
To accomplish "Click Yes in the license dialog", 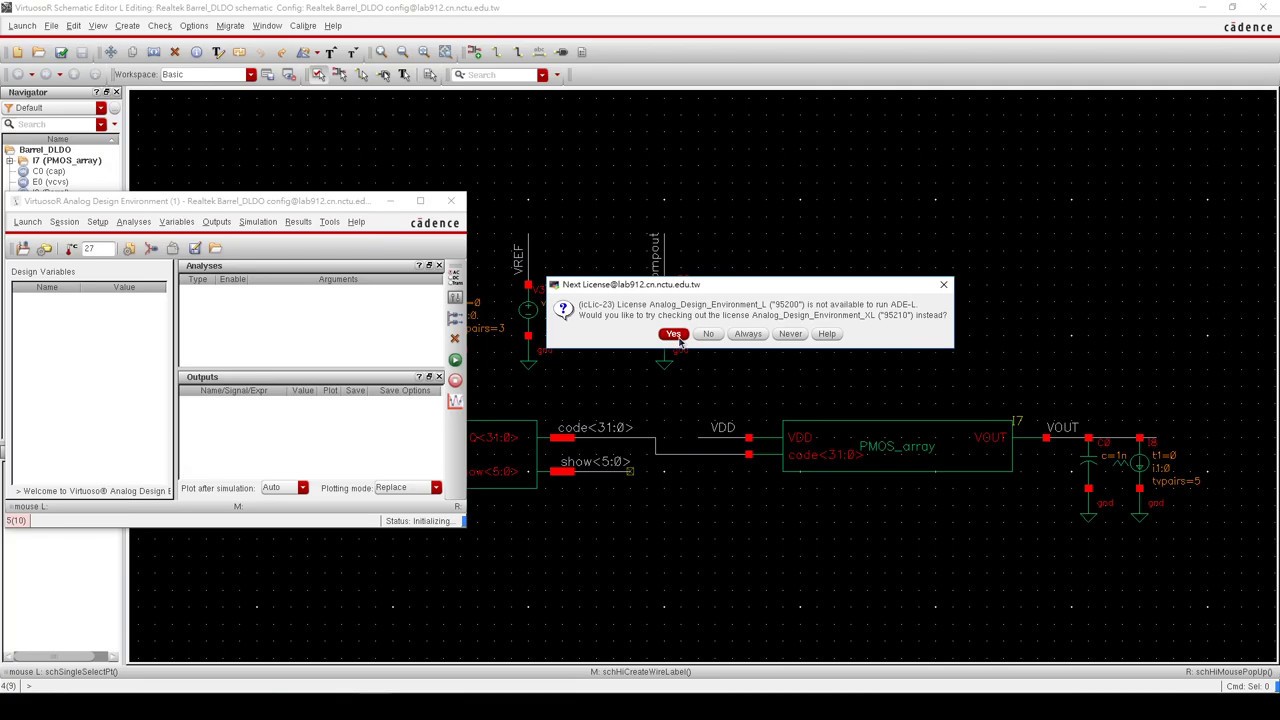I will [x=673, y=334].
